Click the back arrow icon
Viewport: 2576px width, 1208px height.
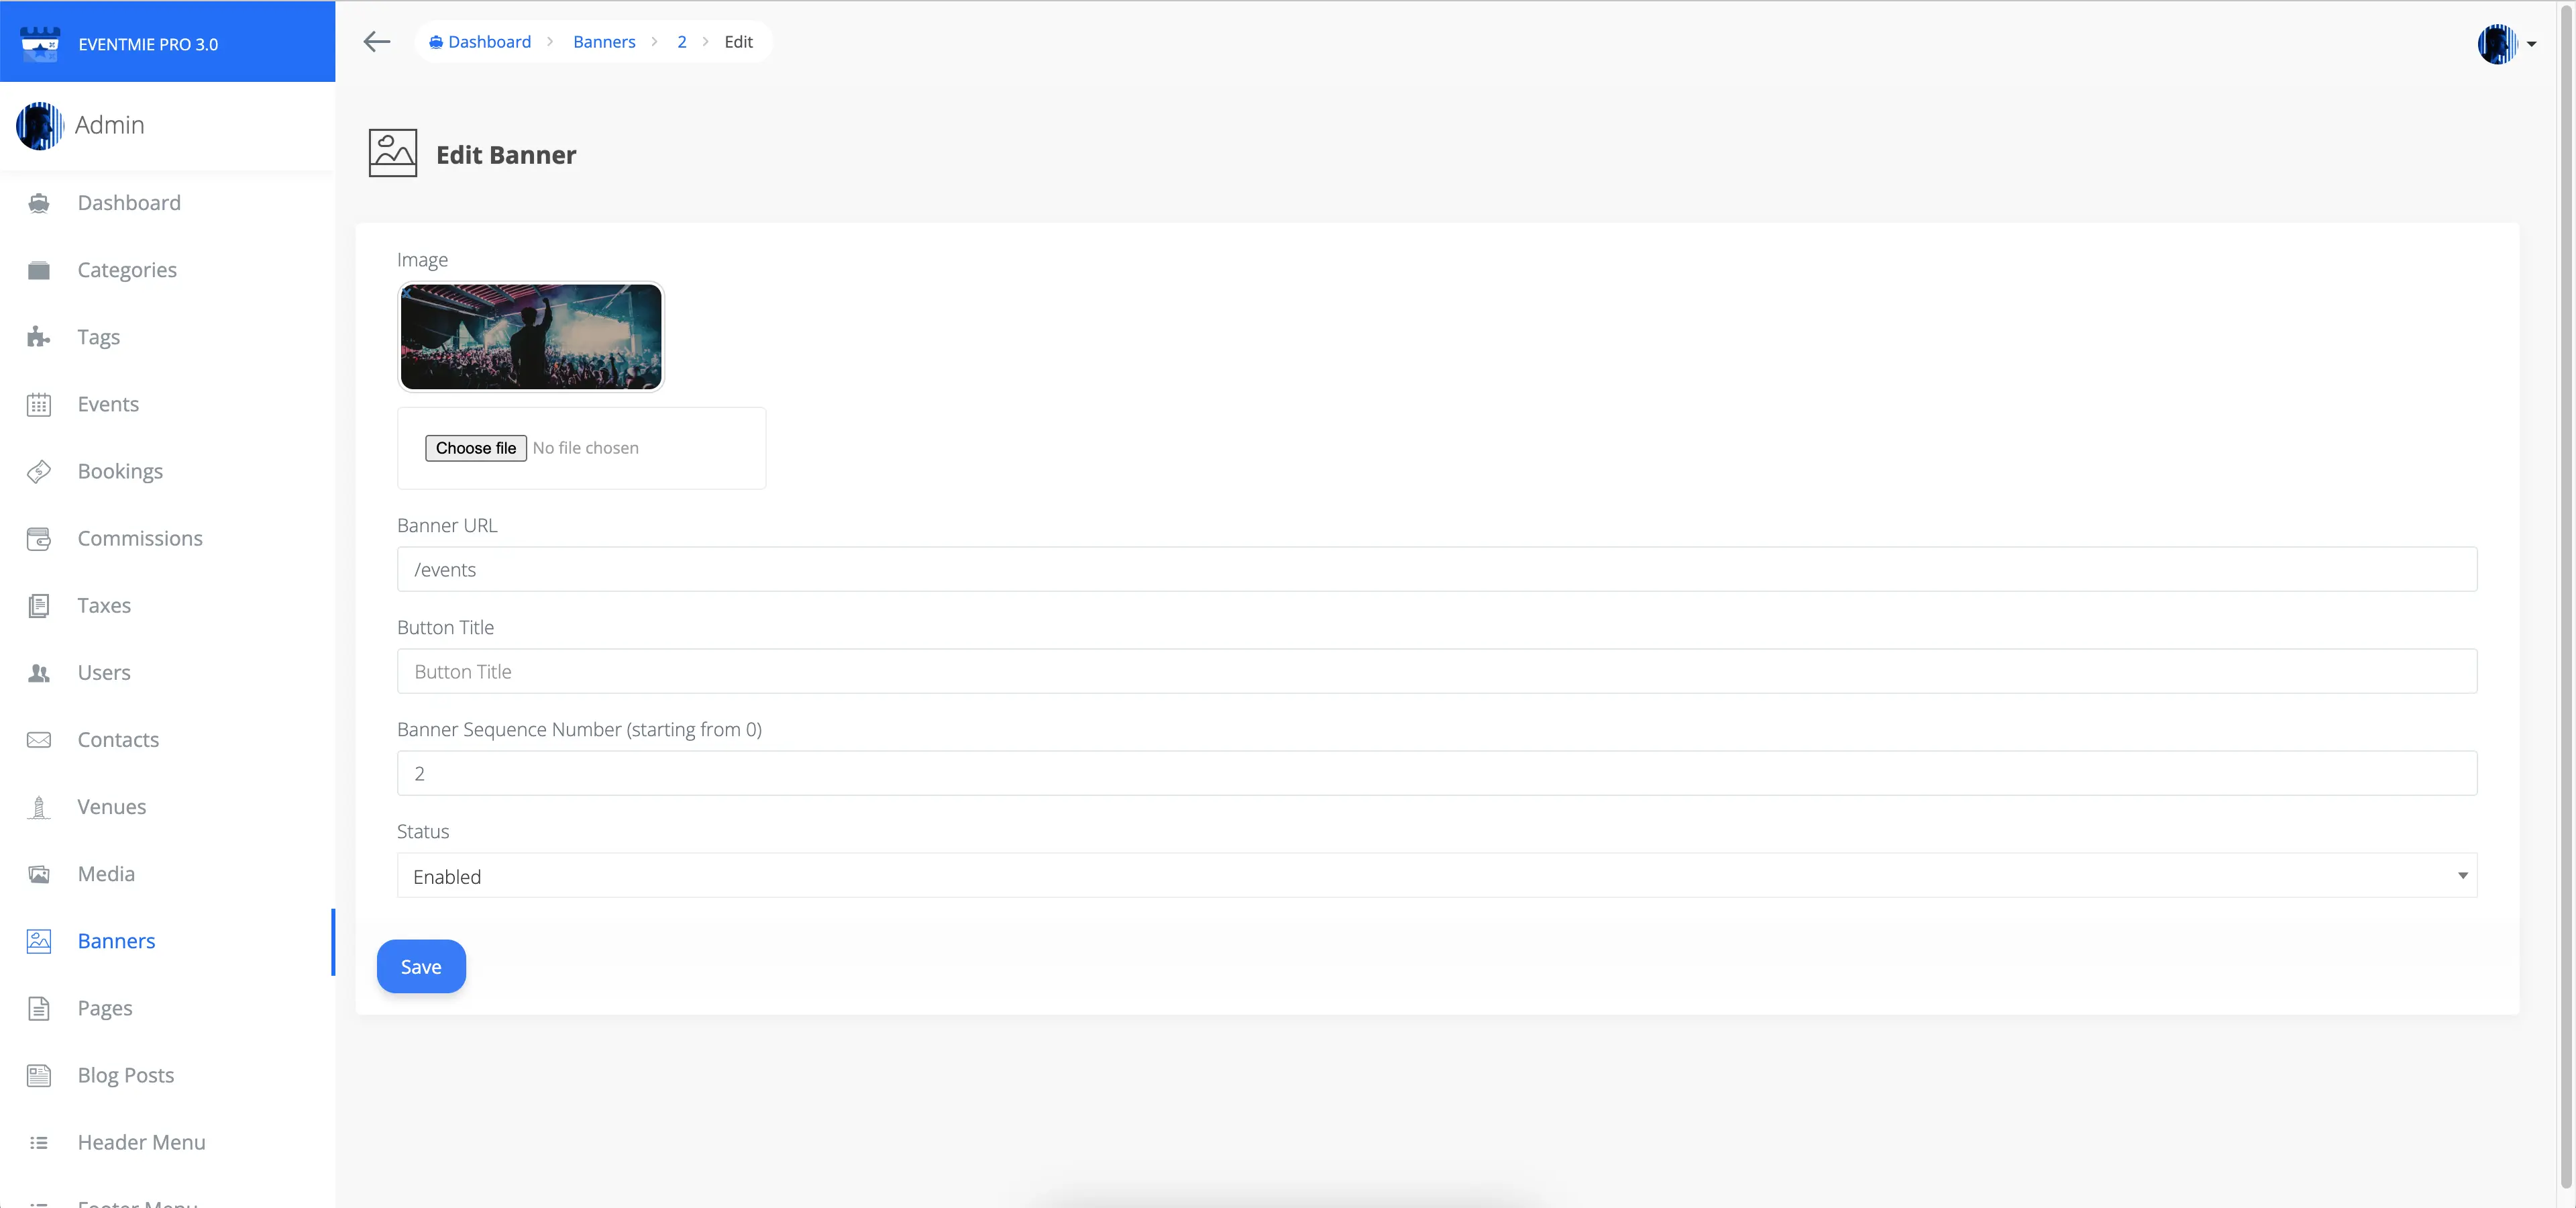[376, 42]
